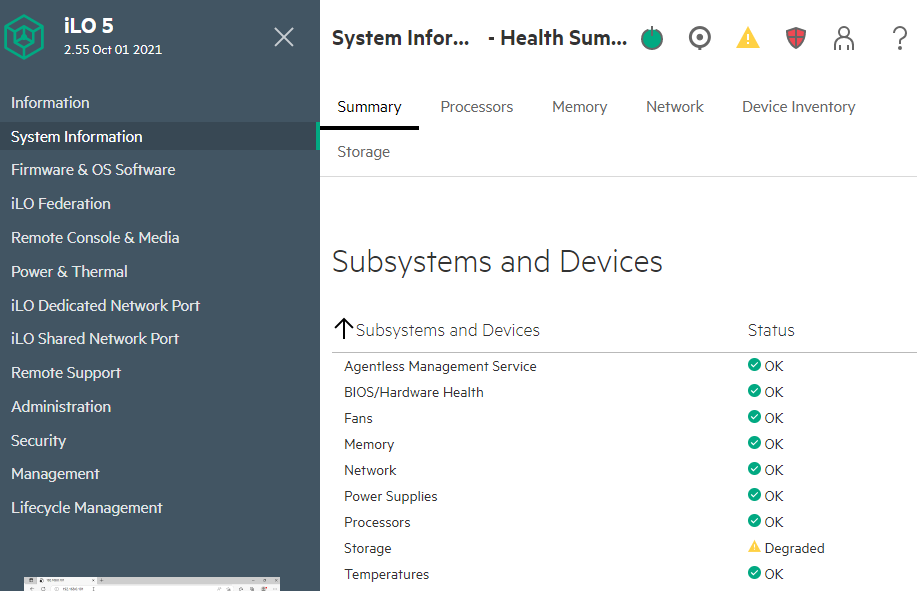917x591 pixels.
Task: Go to Lifecycle Management
Action: point(86,507)
